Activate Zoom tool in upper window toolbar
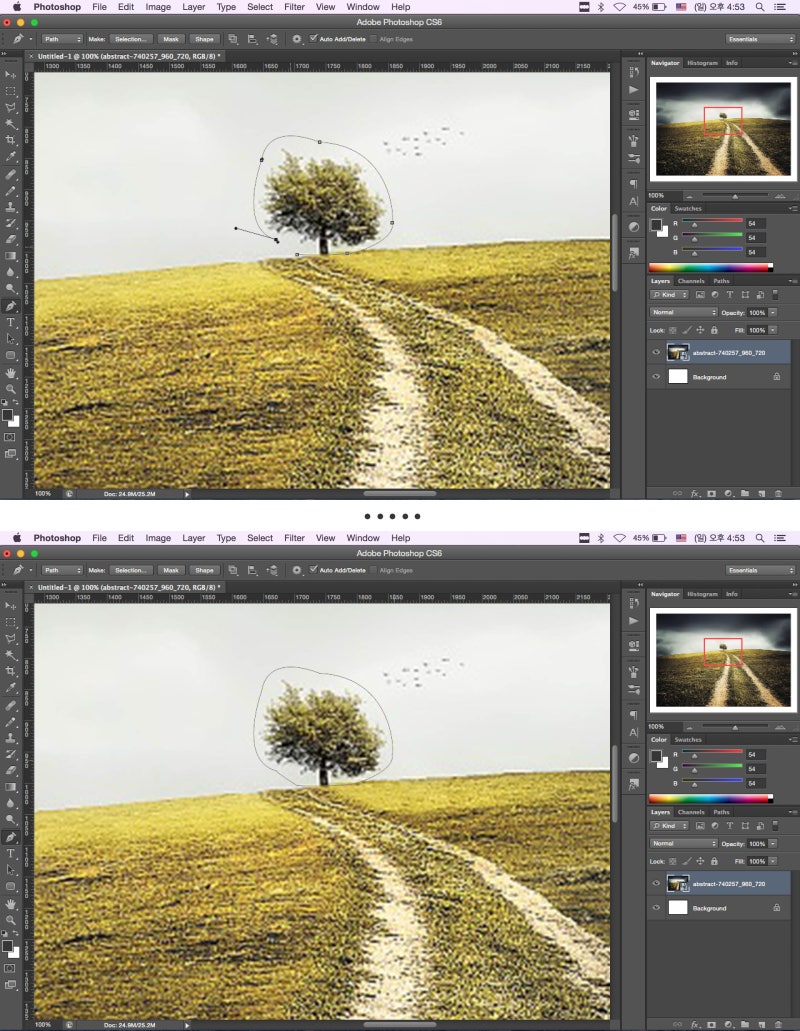800x1031 pixels. pos(11,389)
